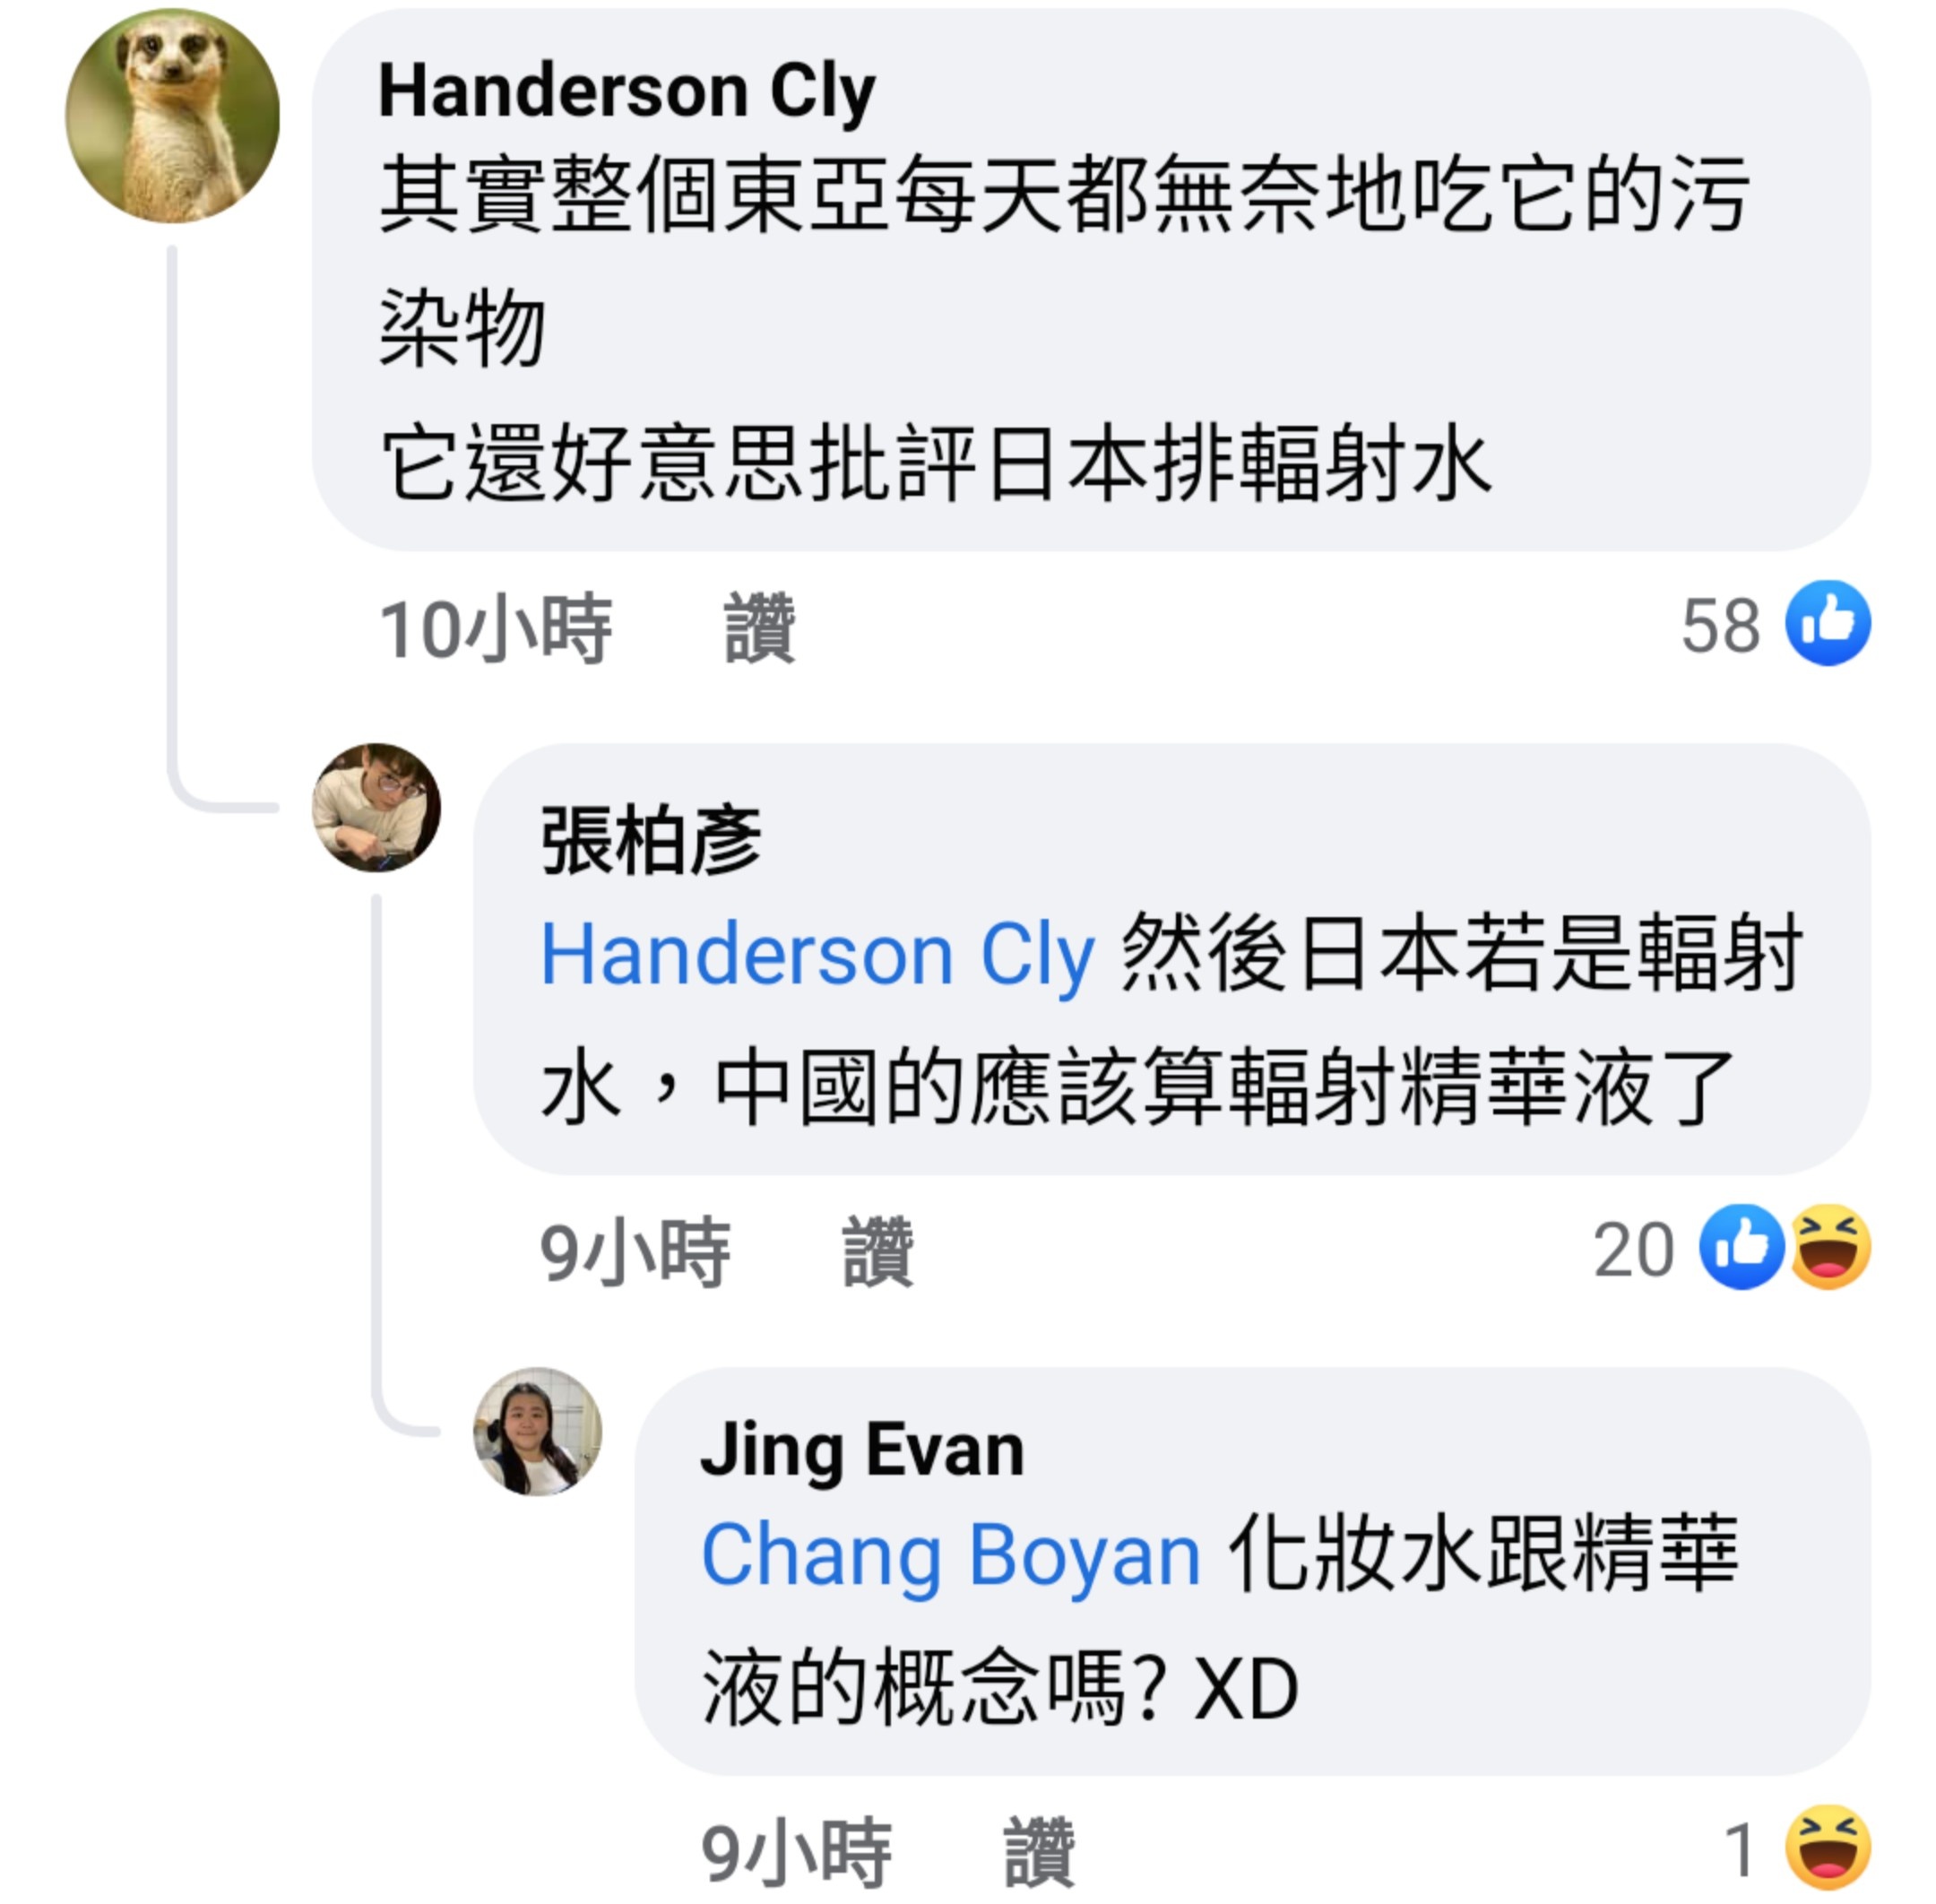Image resolution: width=1936 pixels, height=1904 pixels.
Task: Click the haha emoji on Jing Evan's comment
Action: point(1828,1847)
